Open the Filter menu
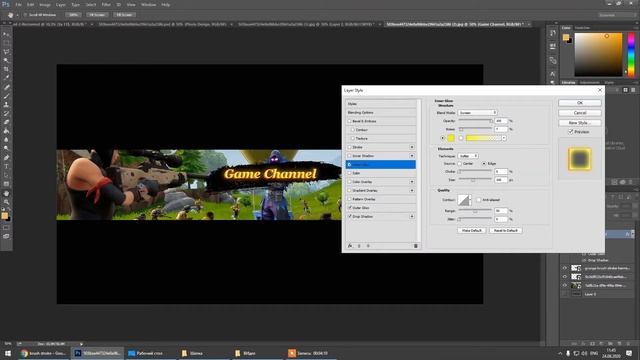 (x=106, y=4)
